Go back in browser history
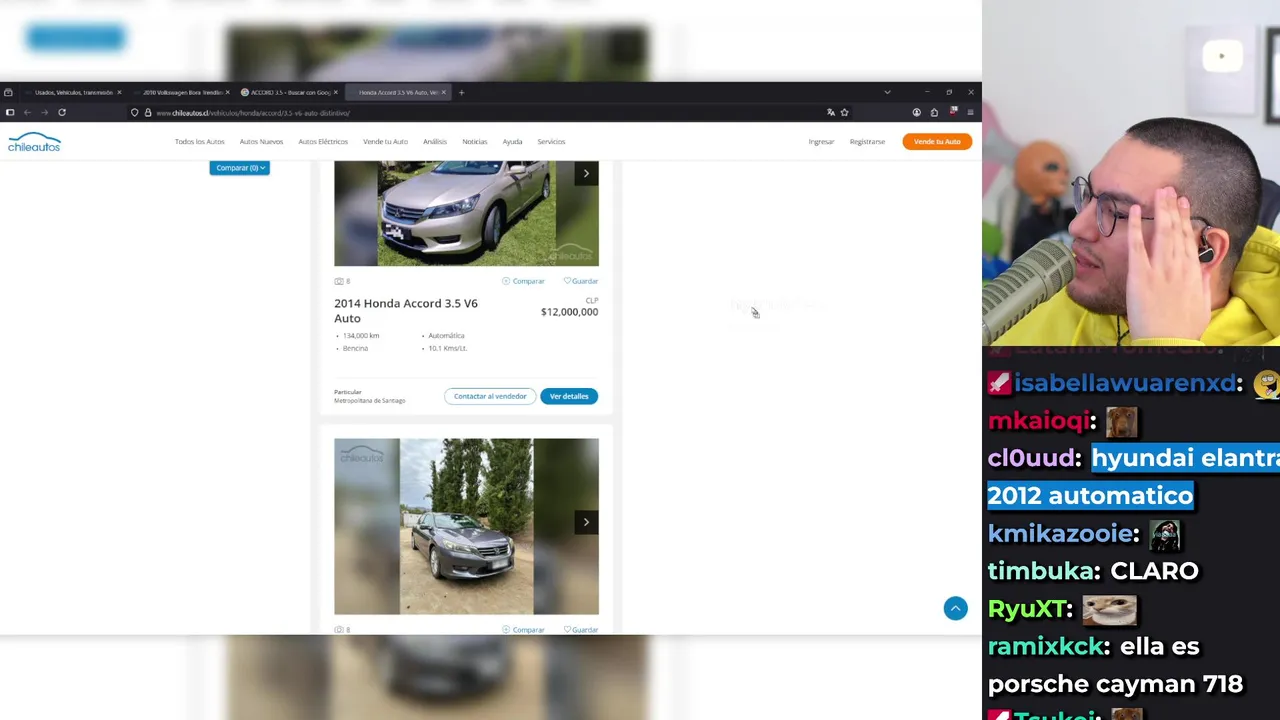1280x720 pixels. point(27,112)
